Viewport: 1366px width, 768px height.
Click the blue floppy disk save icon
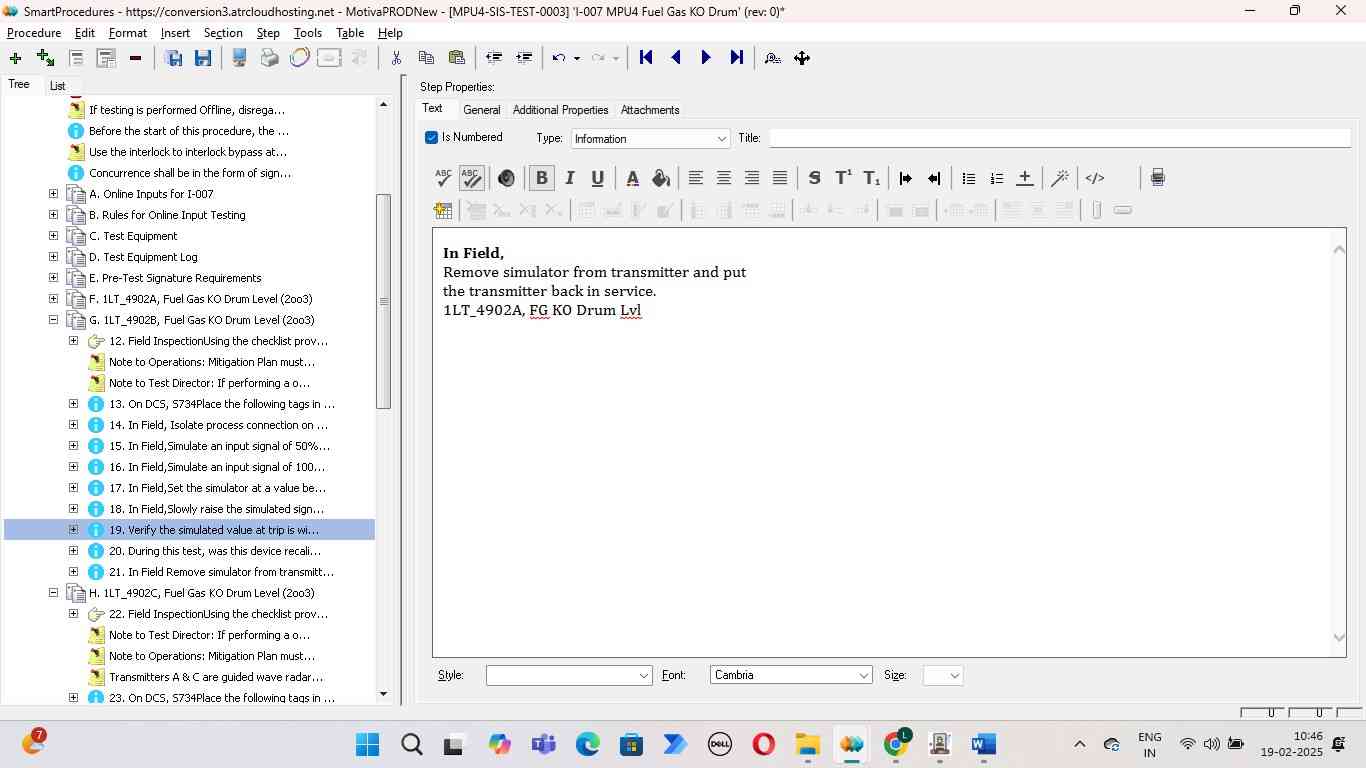(x=203, y=58)
